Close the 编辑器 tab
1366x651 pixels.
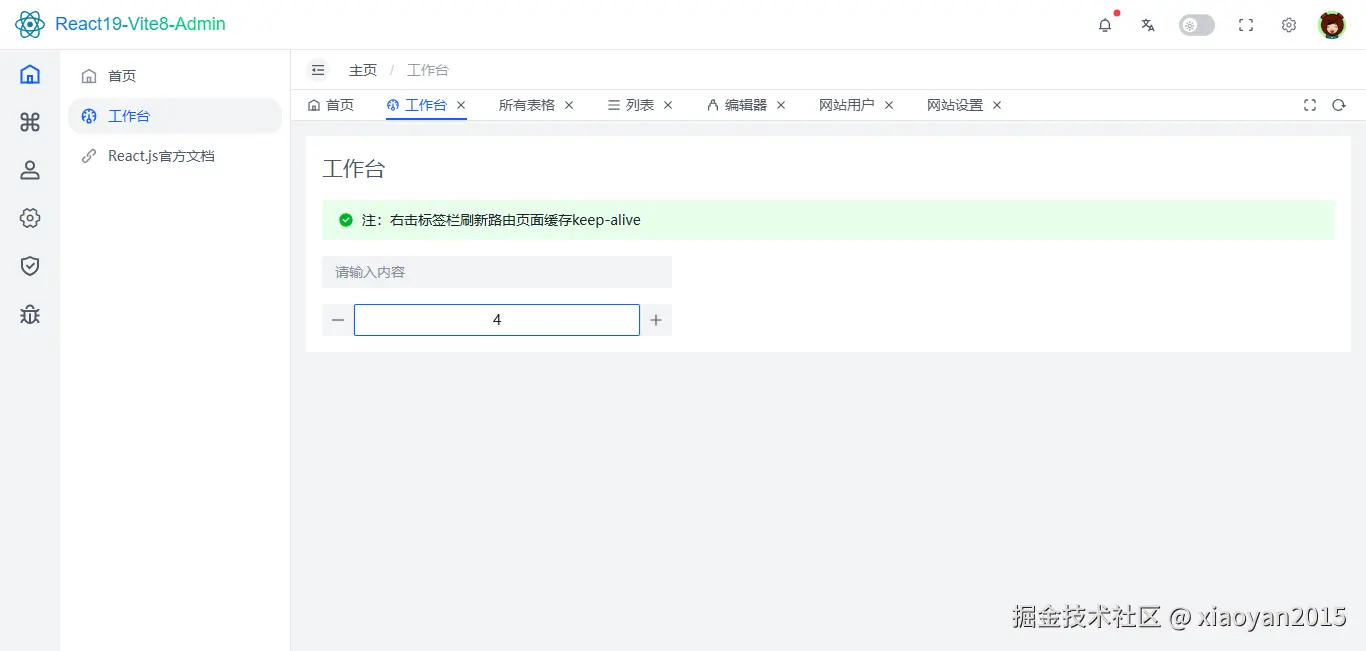pyautogui.click(x=781, y=105)
